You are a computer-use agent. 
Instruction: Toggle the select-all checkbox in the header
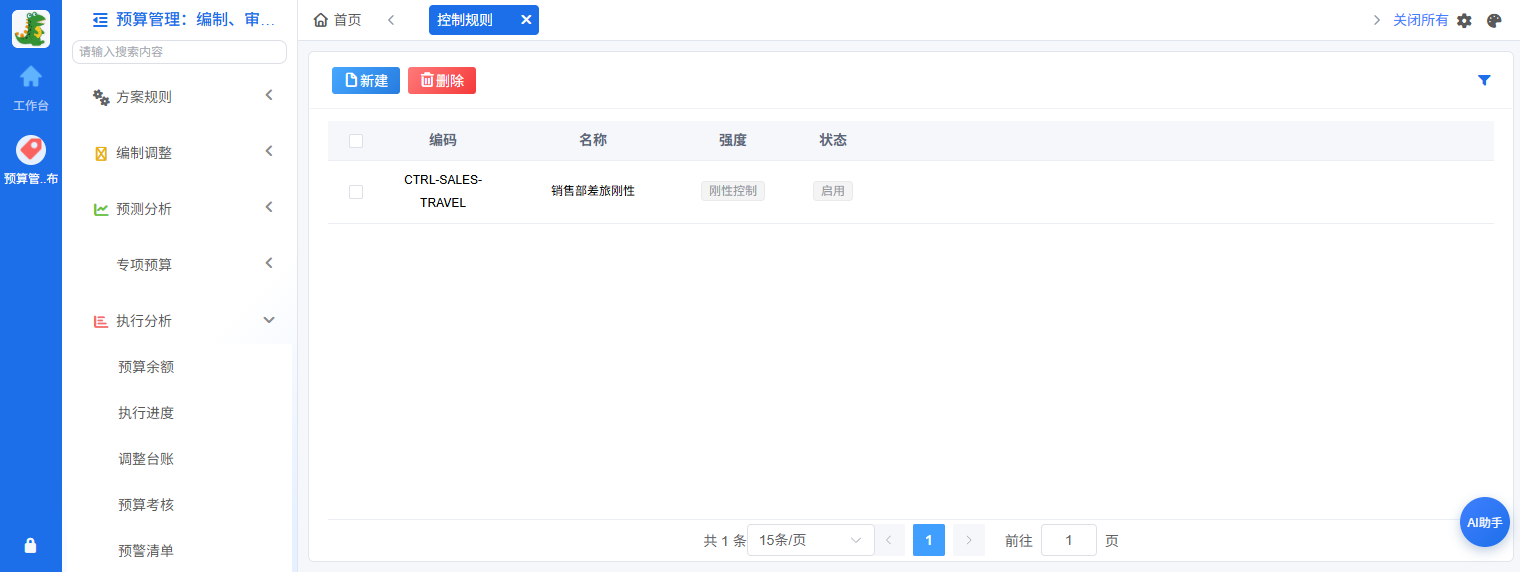(x=356, y=141)
